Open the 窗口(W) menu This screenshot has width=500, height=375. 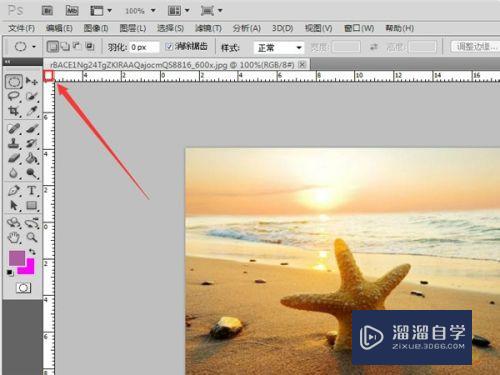(x=359, y=28)
